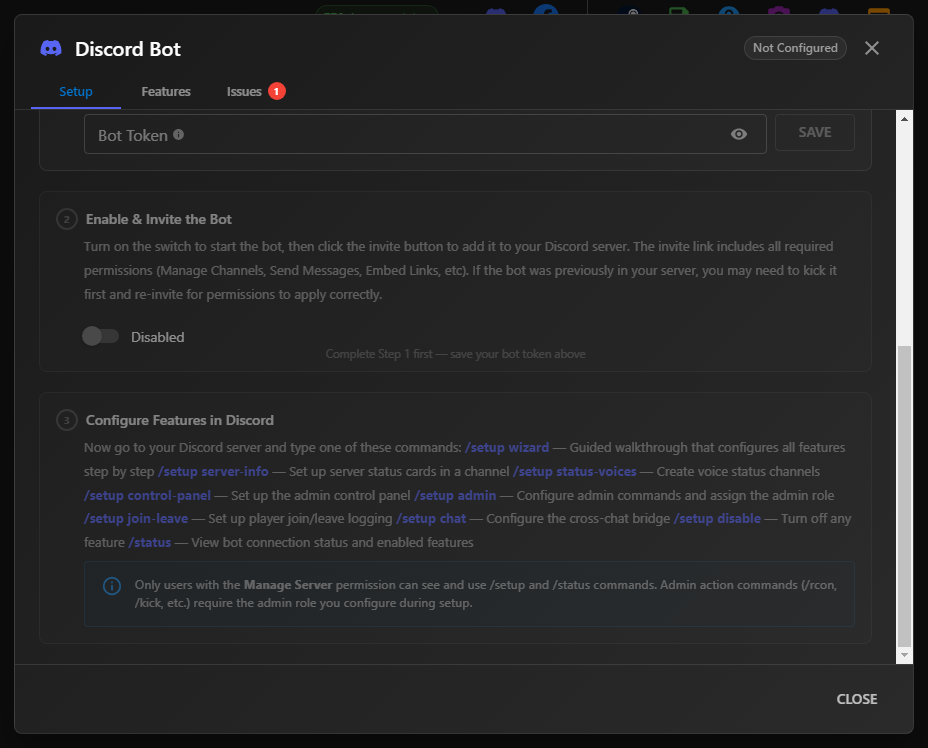Focus the Bot Token input field
Screen dimensions: 928x748
(x=425, y=134)
